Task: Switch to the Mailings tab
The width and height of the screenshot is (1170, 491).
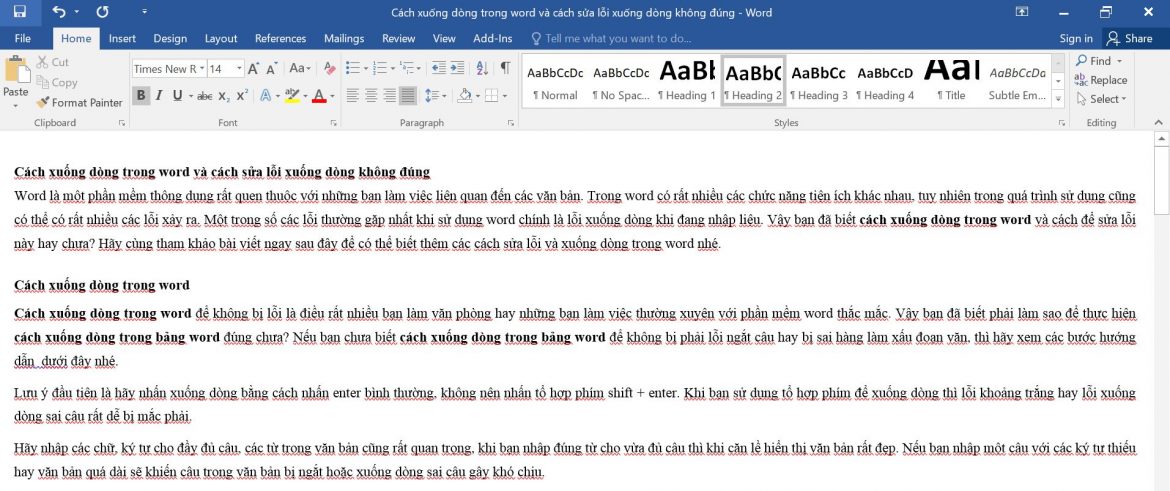Action: 344,38
